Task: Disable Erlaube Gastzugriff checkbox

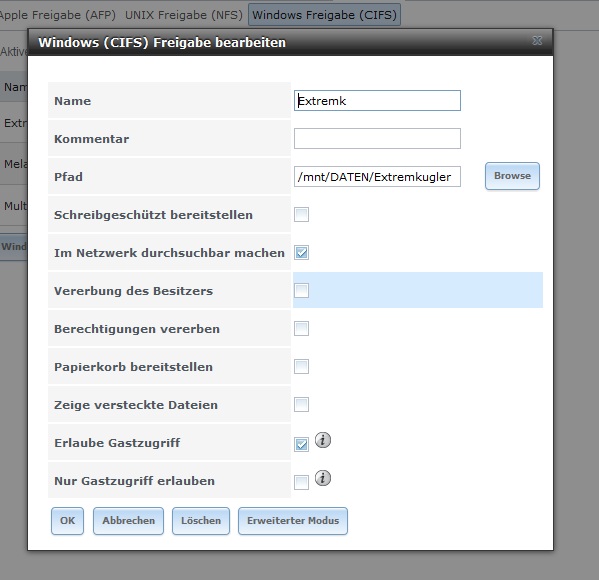Action: [x=301, y=444]
